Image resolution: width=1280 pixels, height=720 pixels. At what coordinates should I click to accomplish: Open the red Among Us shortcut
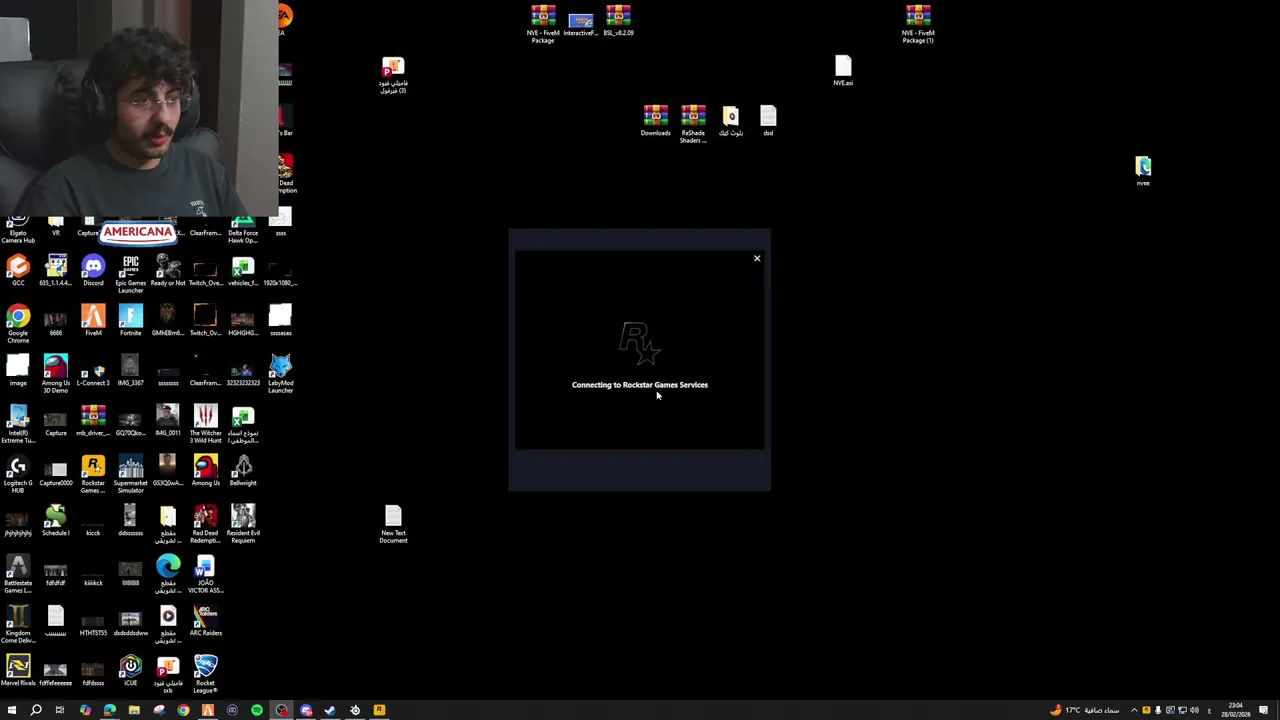205,471
